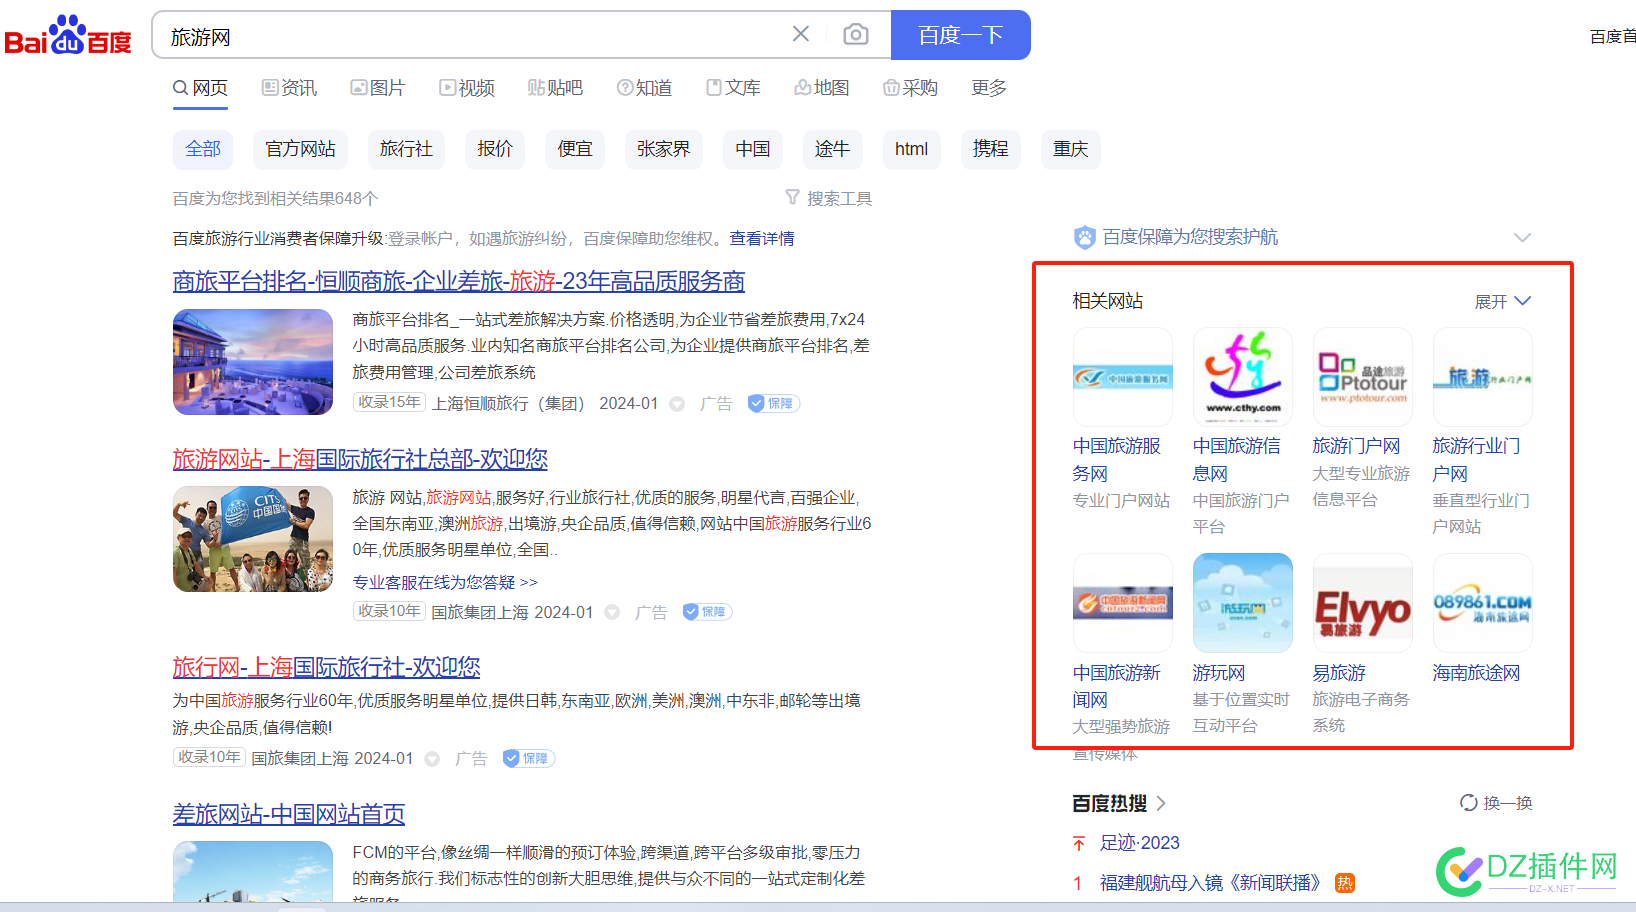Click the Baidu logo
This screenshot has width=1636, height=912.
(68, 36)
